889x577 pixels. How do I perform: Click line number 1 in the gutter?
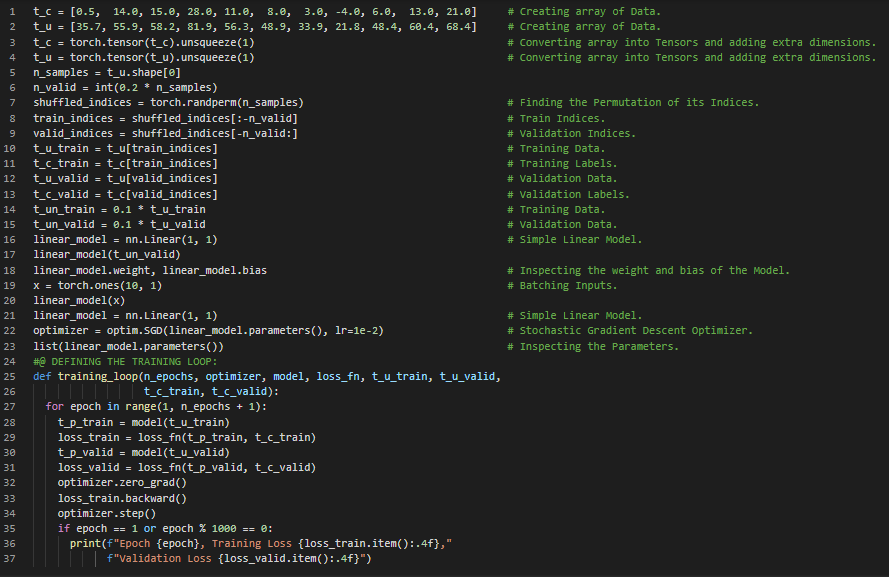[x=11, y=12]
